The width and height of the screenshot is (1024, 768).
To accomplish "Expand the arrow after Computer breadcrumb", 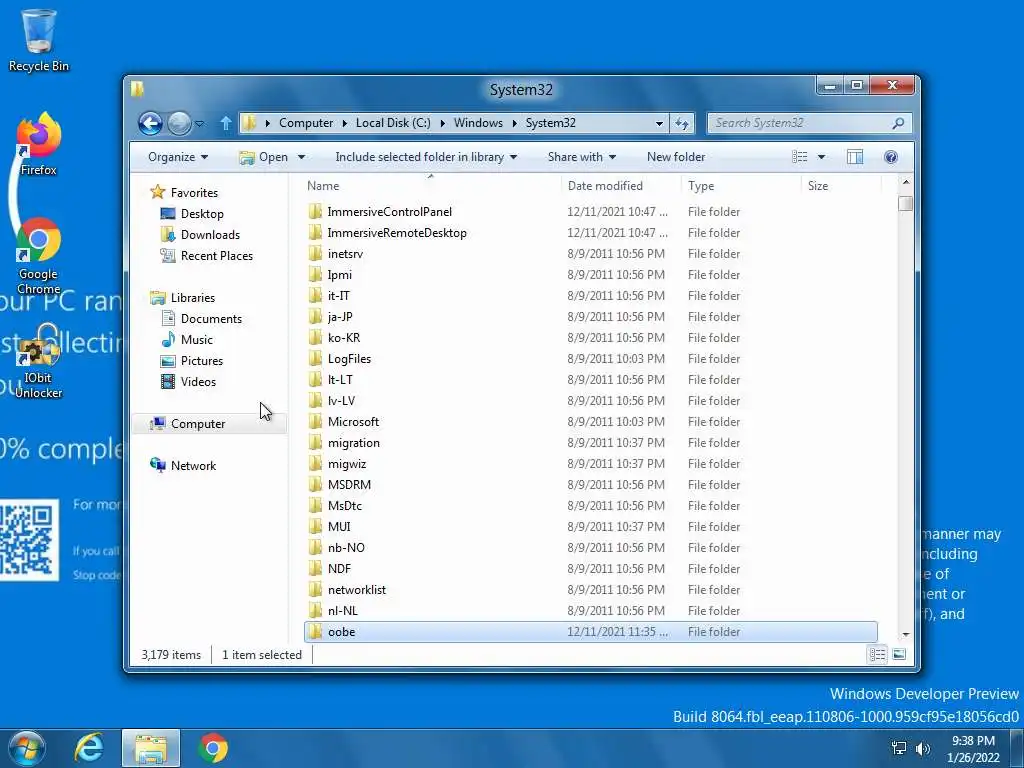I will click(344, 123).
